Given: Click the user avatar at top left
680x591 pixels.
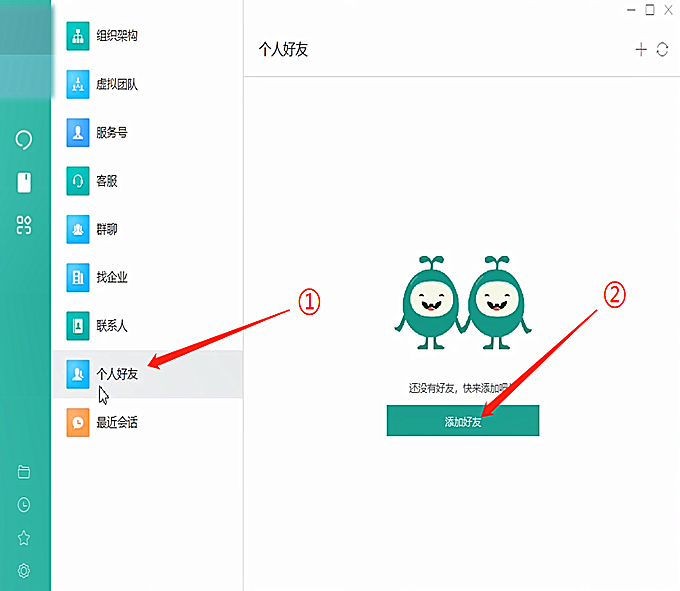Looking at the screenshot, I should click(25, 49).
